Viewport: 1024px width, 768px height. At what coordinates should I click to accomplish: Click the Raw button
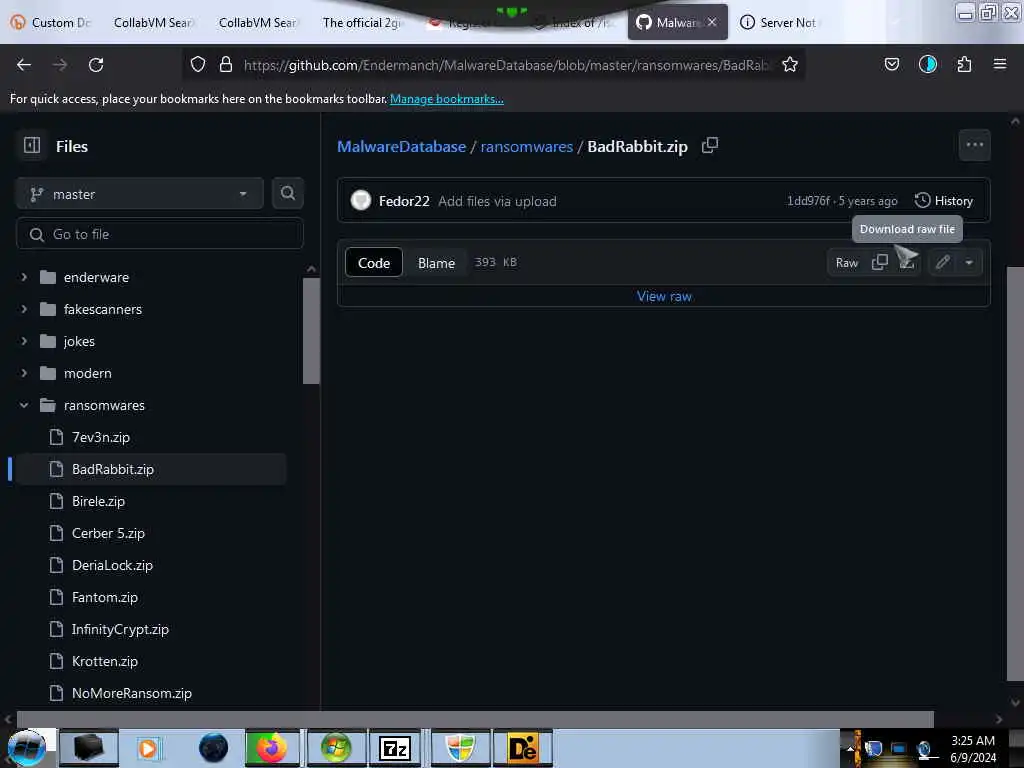point(847,263)
